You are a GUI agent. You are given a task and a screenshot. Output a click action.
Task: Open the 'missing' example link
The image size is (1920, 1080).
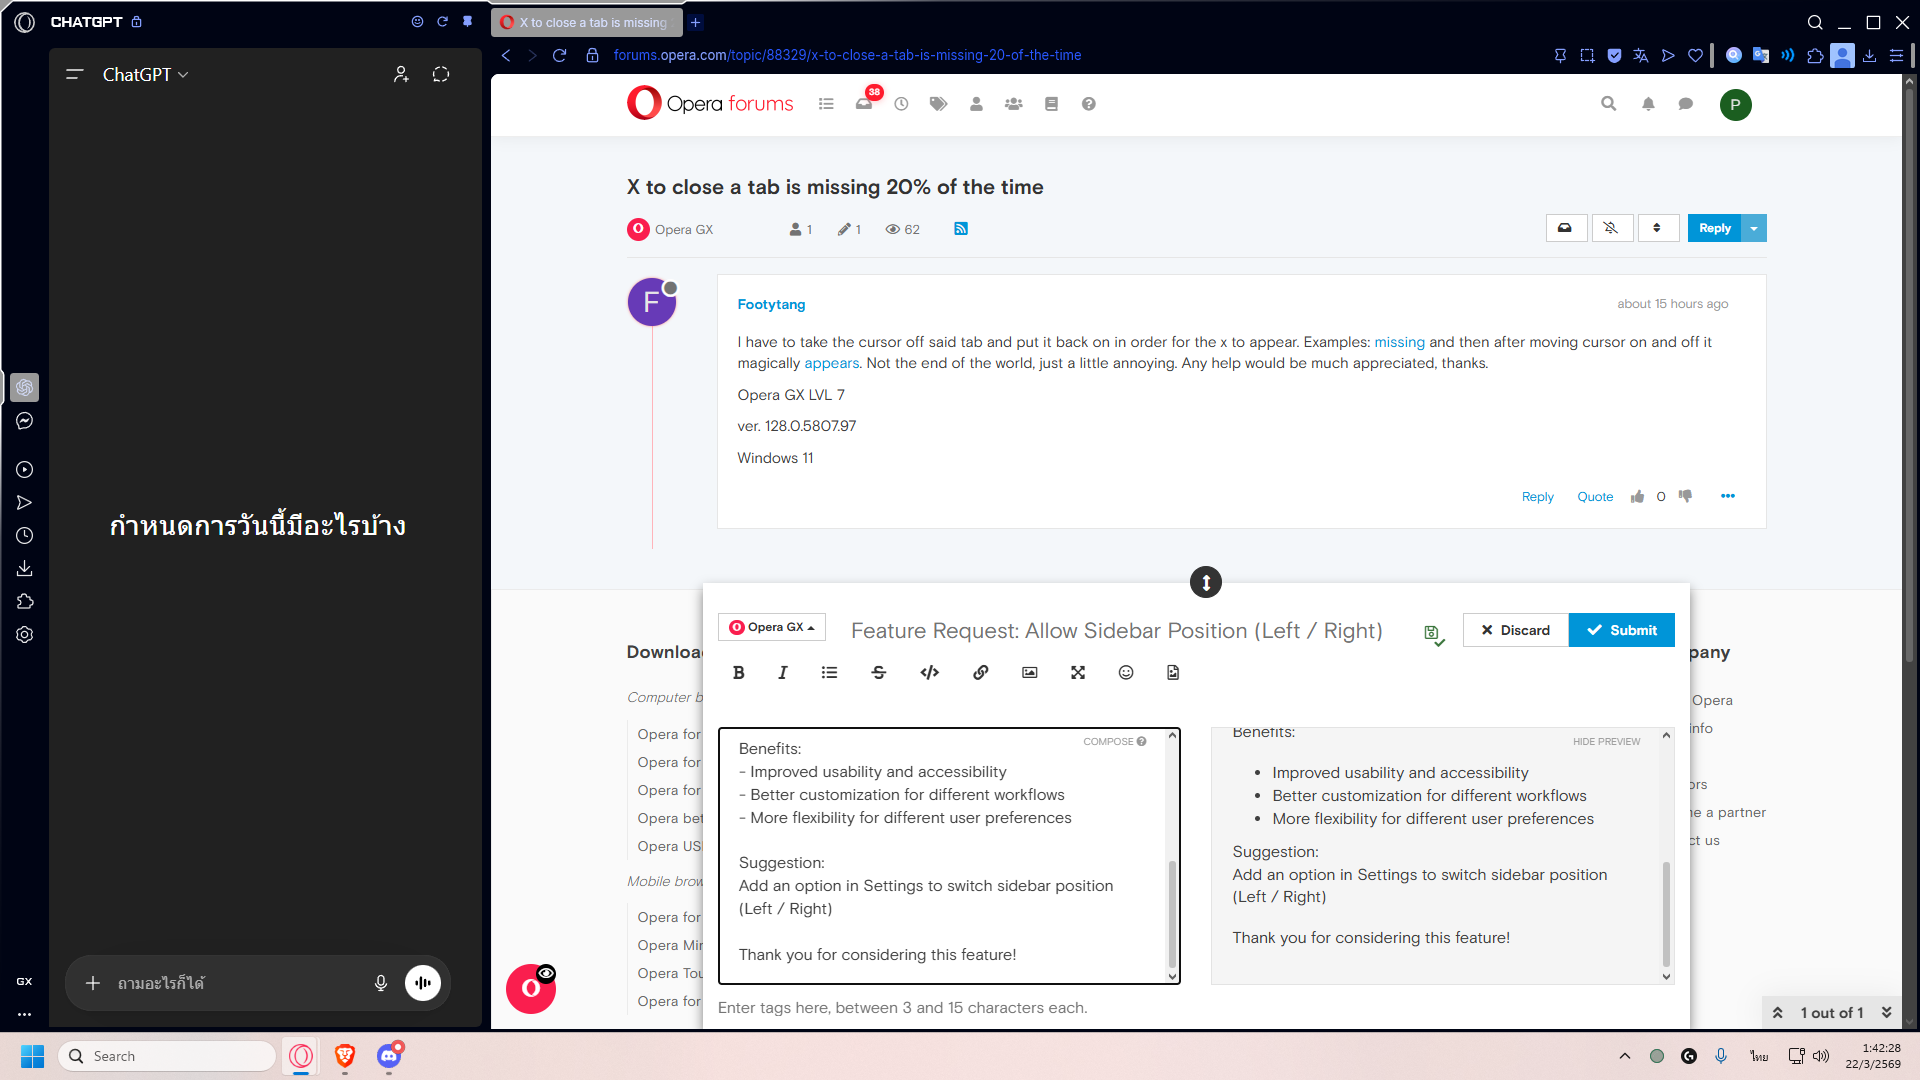tap(1399, 342)
